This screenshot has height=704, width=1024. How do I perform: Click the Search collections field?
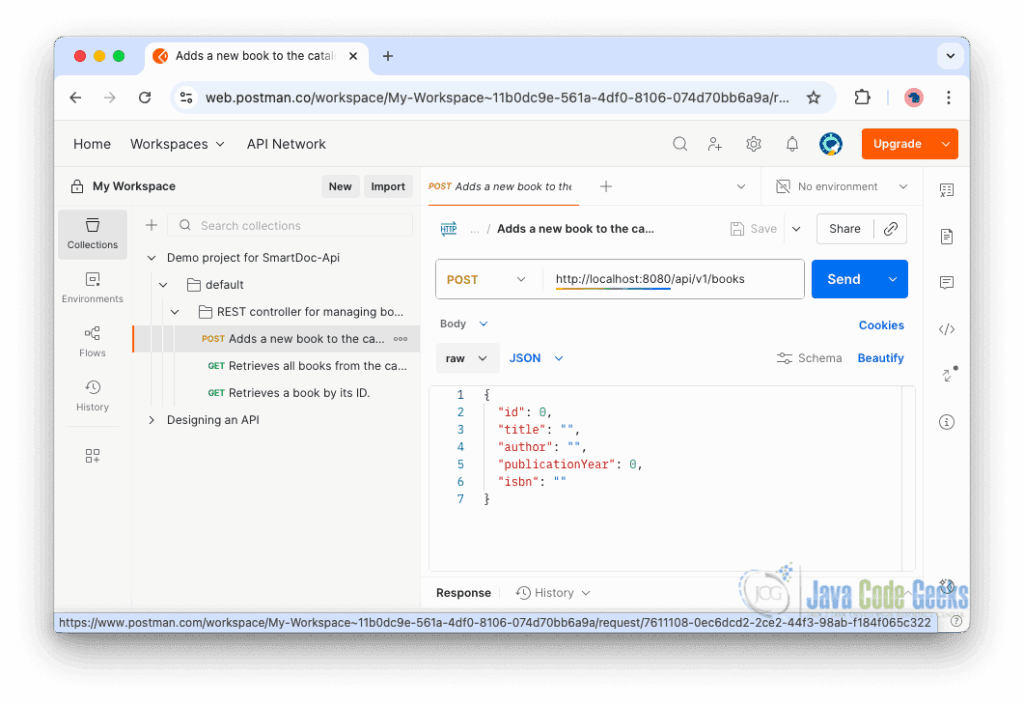291,225
